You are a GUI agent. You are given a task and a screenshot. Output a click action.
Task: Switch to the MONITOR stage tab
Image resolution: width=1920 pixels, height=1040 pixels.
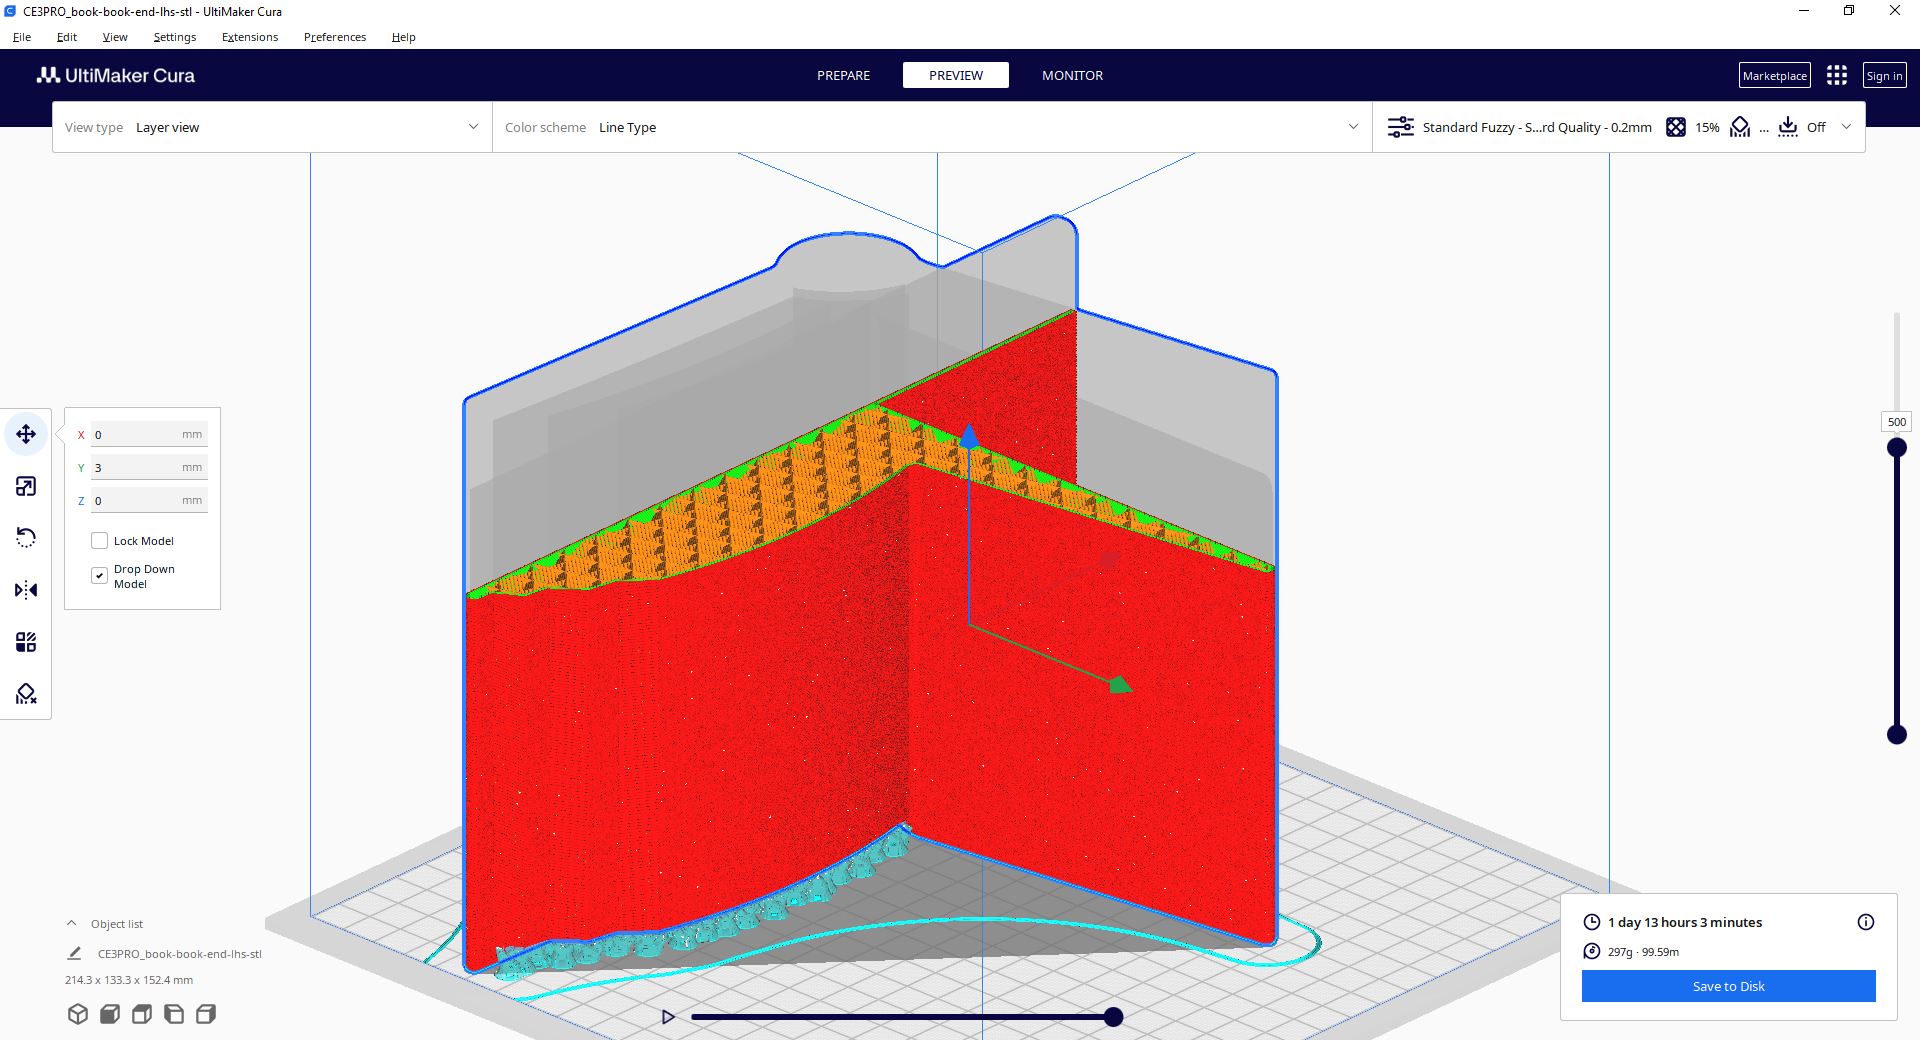coord(1072,75)
